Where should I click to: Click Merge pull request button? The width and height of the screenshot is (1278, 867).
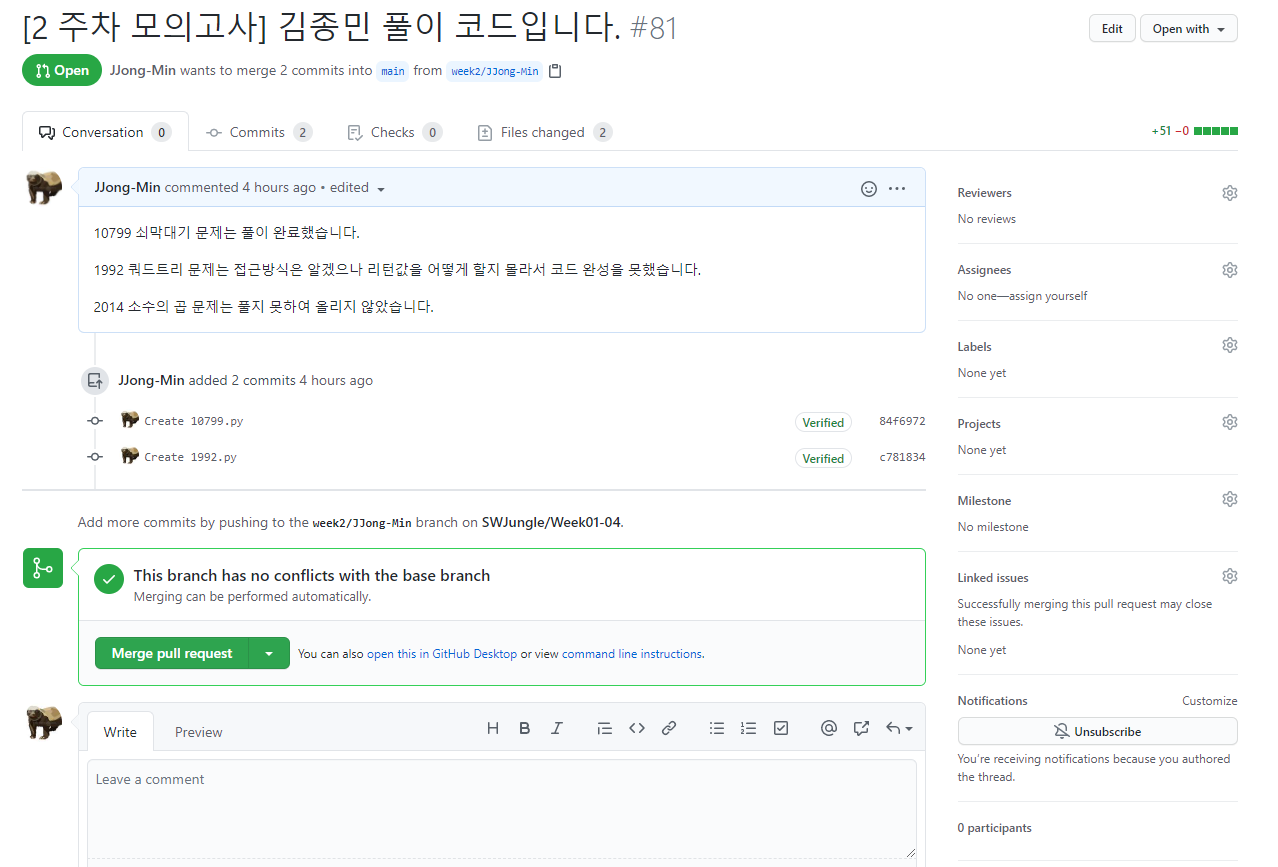click(x=172, y=653)
